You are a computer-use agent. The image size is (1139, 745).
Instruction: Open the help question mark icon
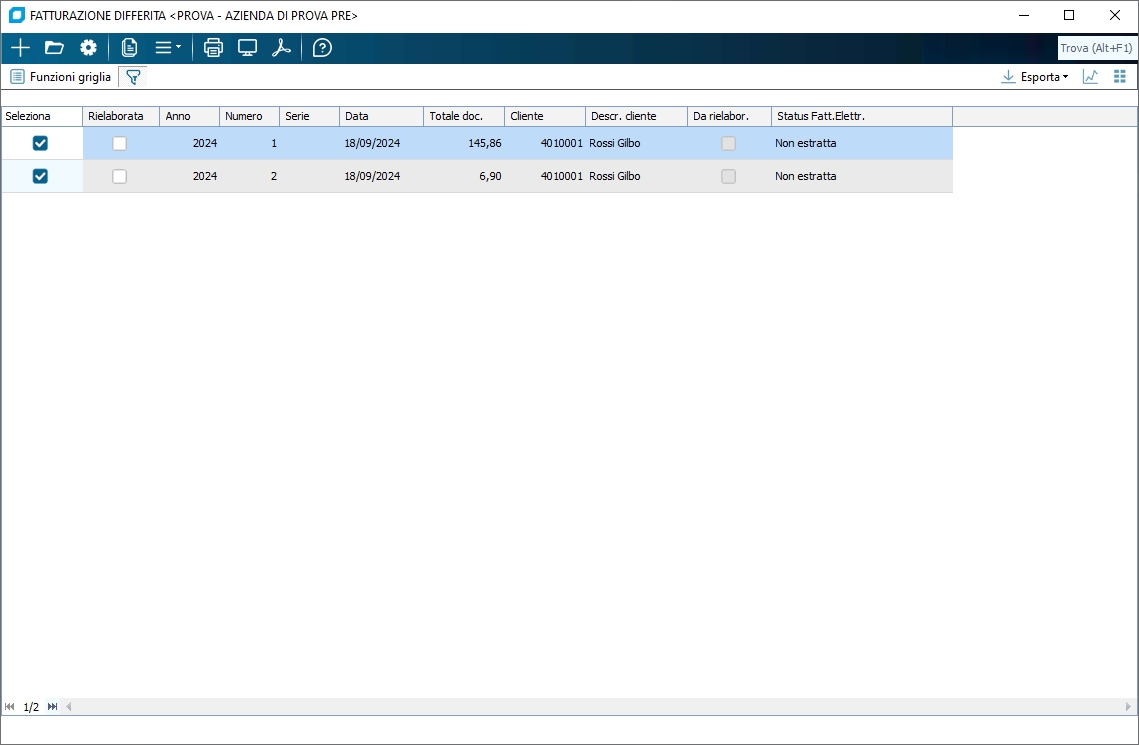[x=322, y=48]
